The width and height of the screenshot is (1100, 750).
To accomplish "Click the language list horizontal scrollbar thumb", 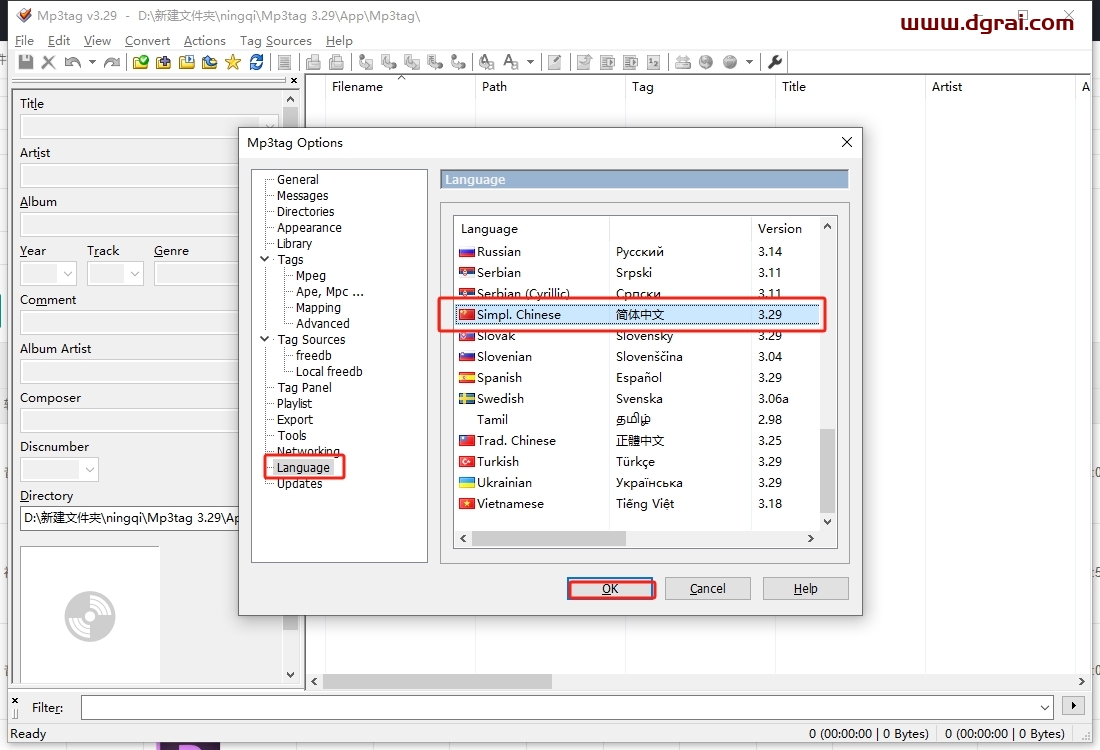I will coord(549,538).
